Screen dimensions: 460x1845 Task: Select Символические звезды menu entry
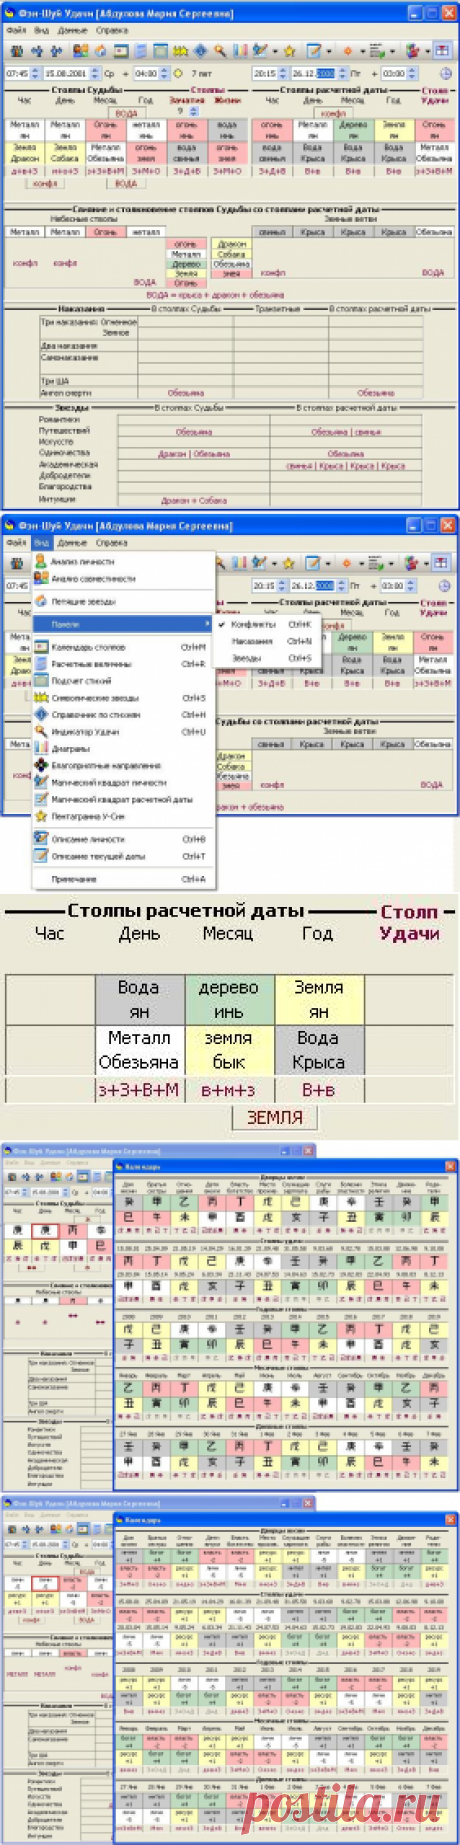pyautogui.click(x=124, y=698)
